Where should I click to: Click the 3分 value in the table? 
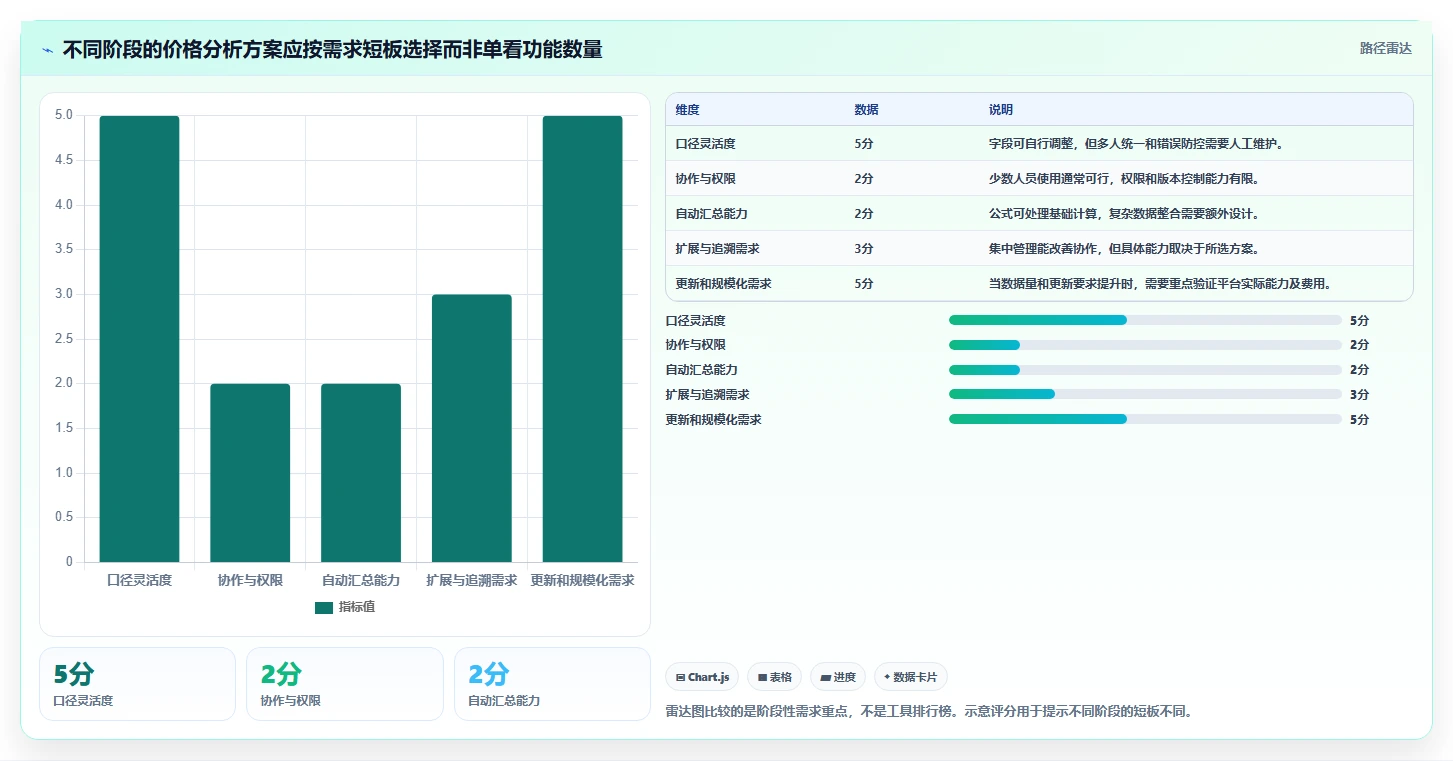pyautogui.click(x=864, y=249)
